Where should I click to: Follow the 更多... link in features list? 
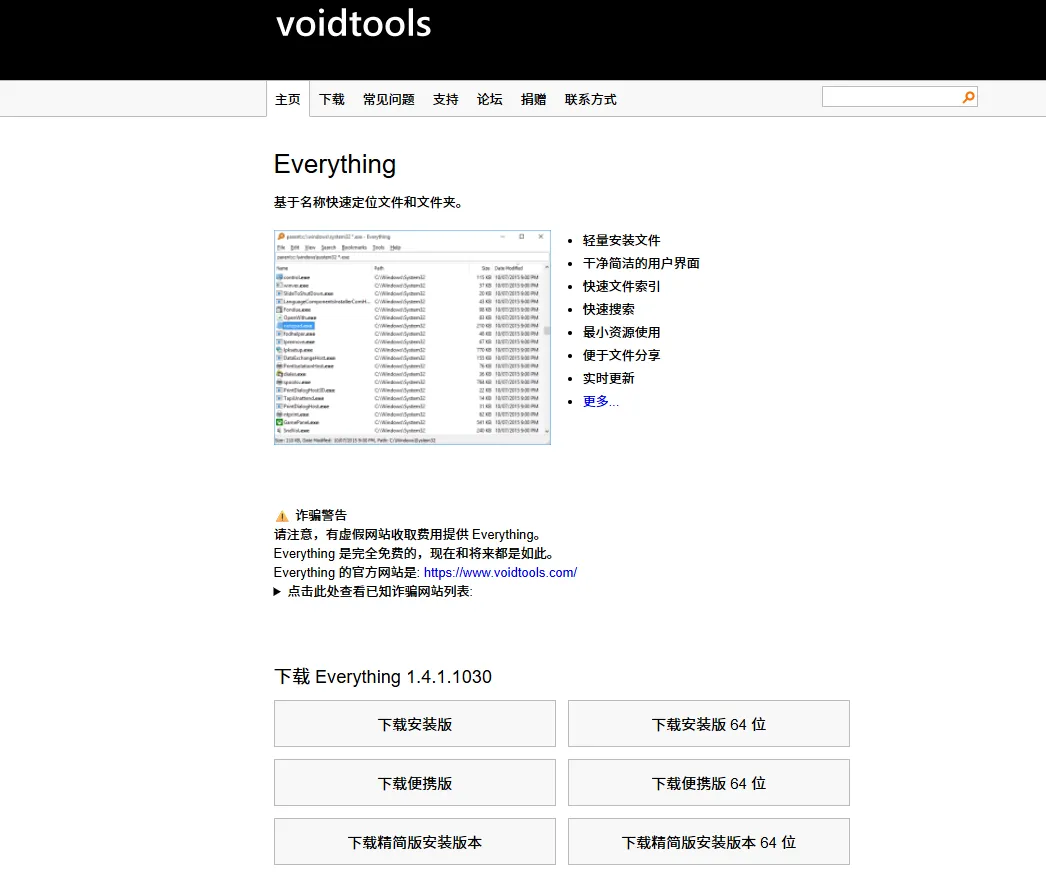click(600, 401)
